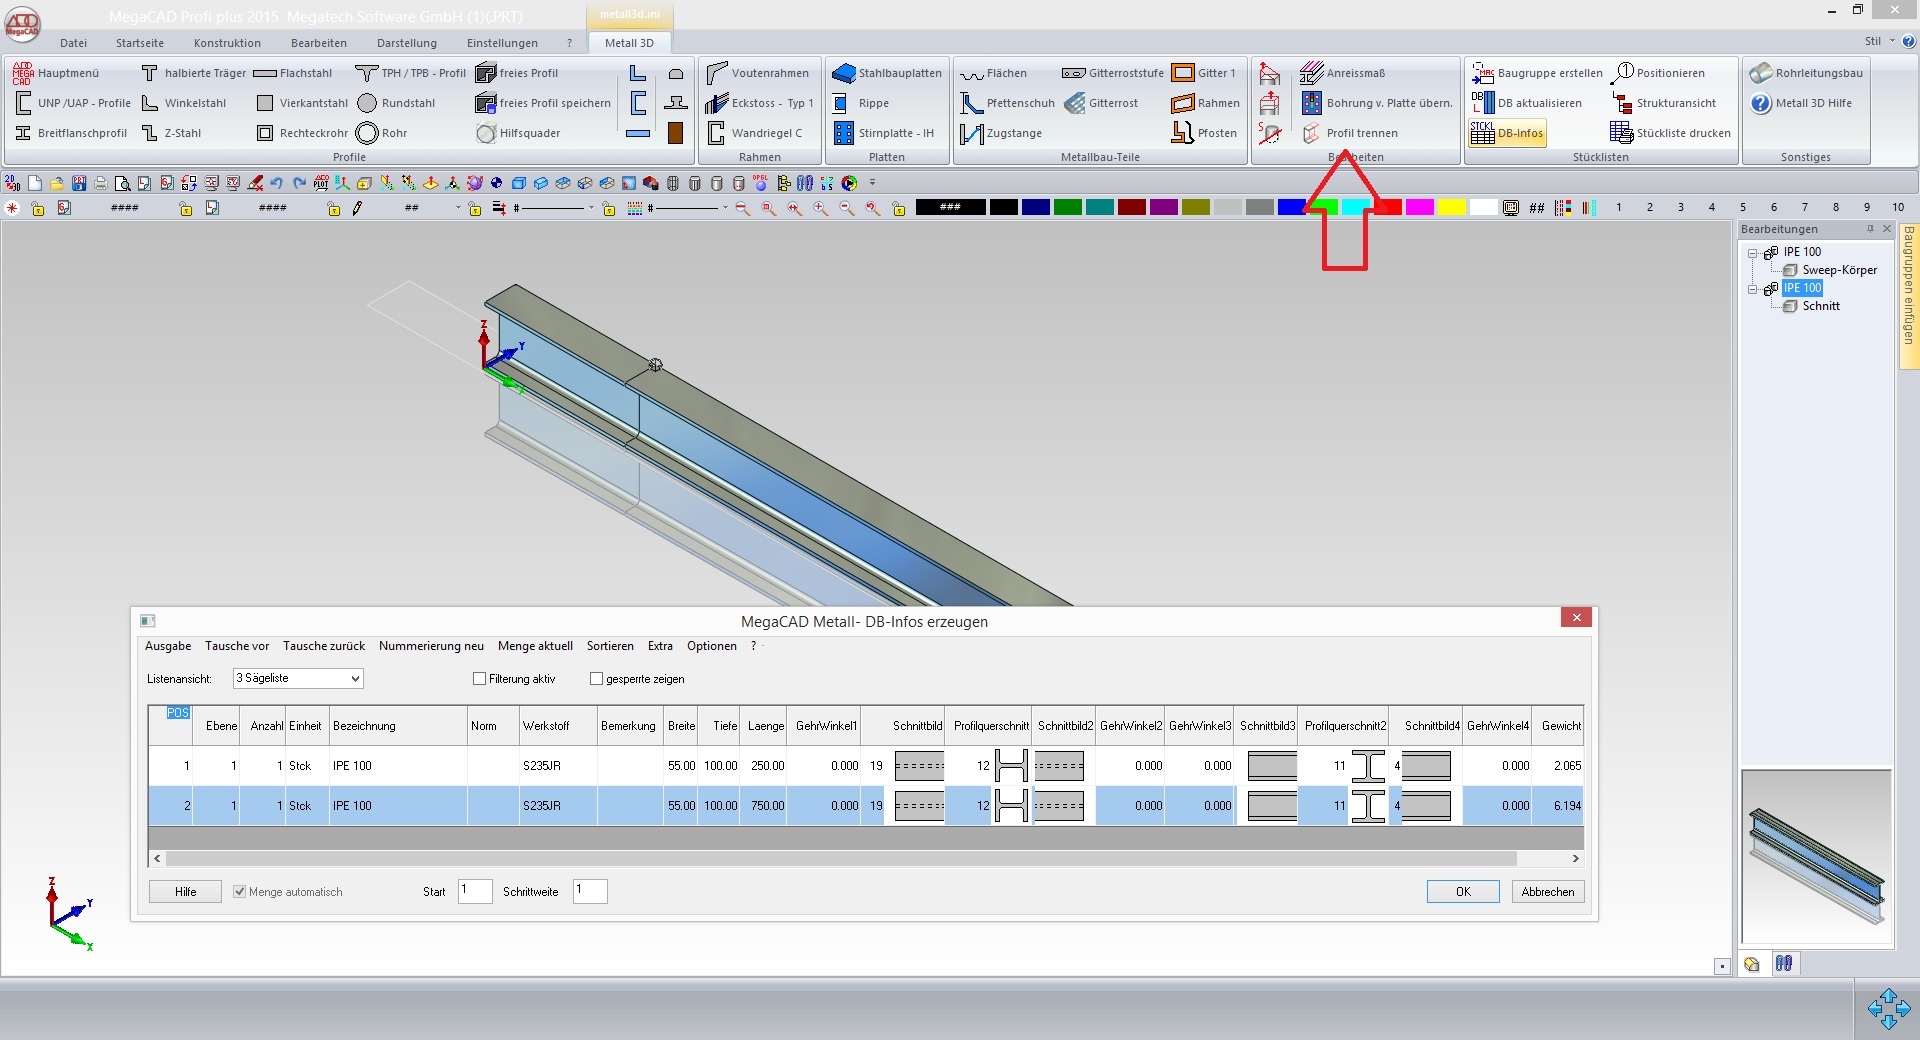Toggle the Menge automatisch checkbox
Viewport: 1920px width, 1040px height.
pyautogui.click(x=239, y=892)
